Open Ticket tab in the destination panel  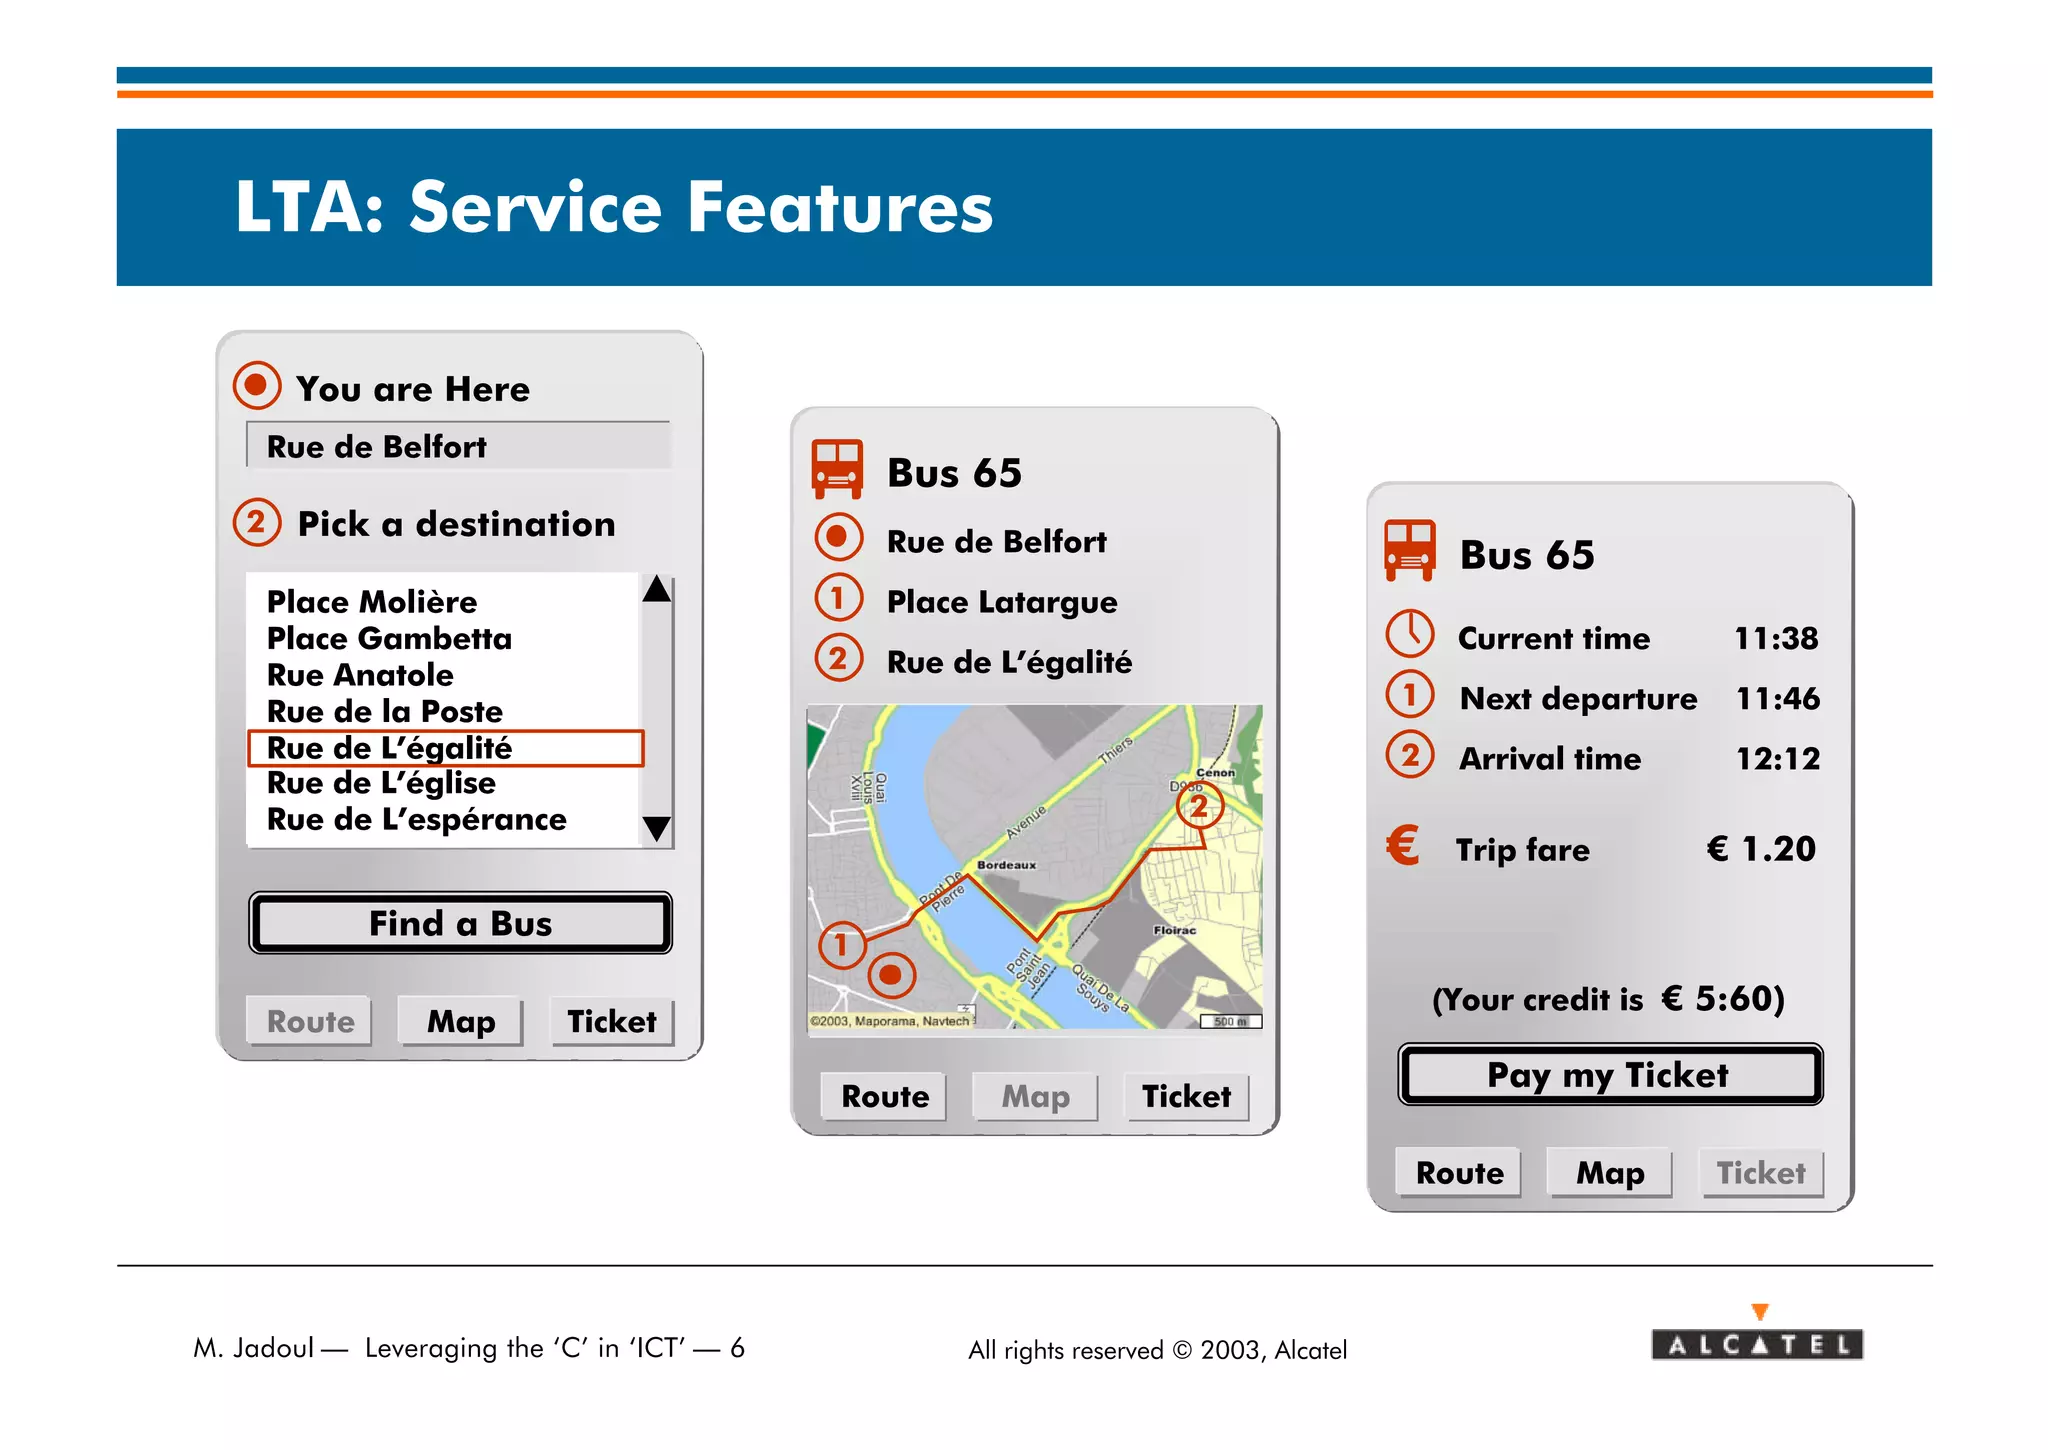[x=612, y=1021]
